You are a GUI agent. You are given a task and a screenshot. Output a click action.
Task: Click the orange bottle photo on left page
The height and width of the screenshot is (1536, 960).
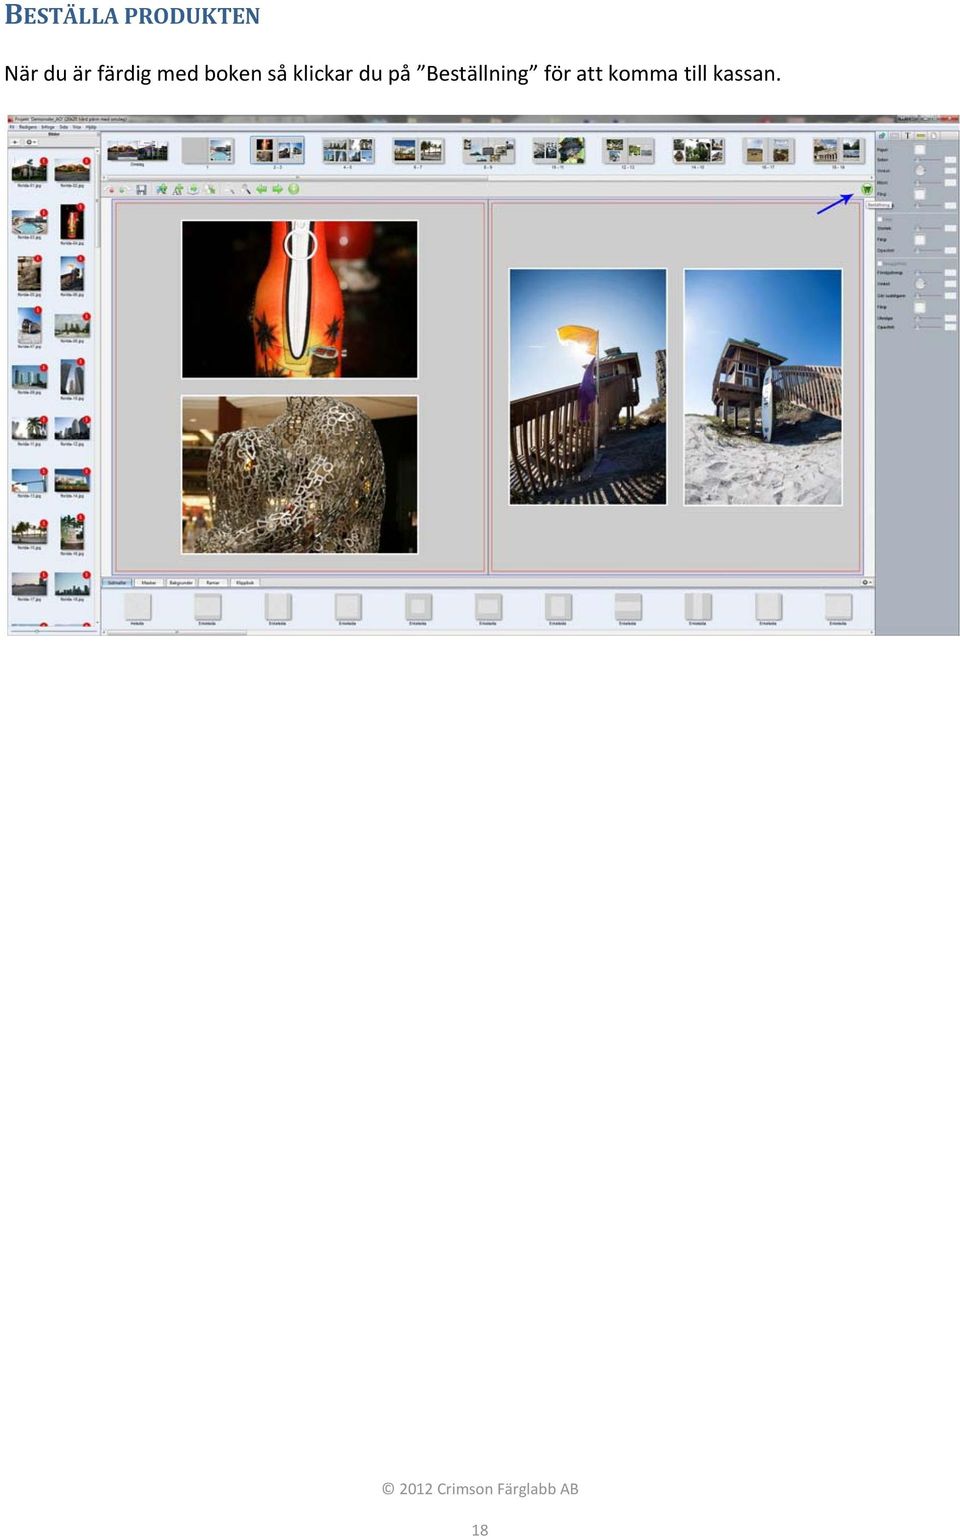pos(299,299)
